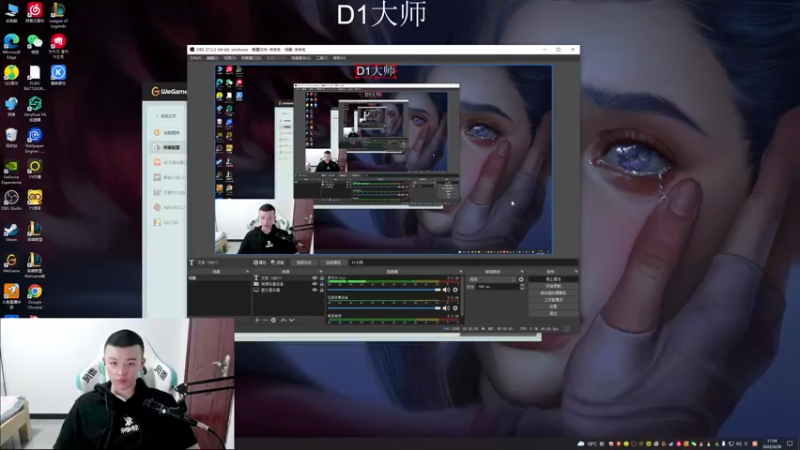Image resolution: width=800 pixels, height=450 pixels.
Task: Lock the display capture source
Action: 322,290
